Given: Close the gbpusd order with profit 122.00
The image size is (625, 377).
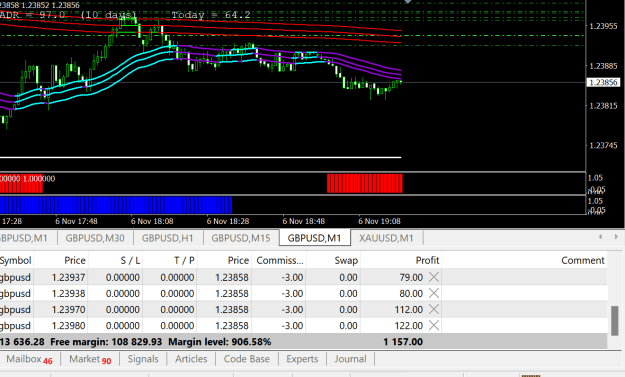Looking at the screenshot, I should tap(434, 326).
